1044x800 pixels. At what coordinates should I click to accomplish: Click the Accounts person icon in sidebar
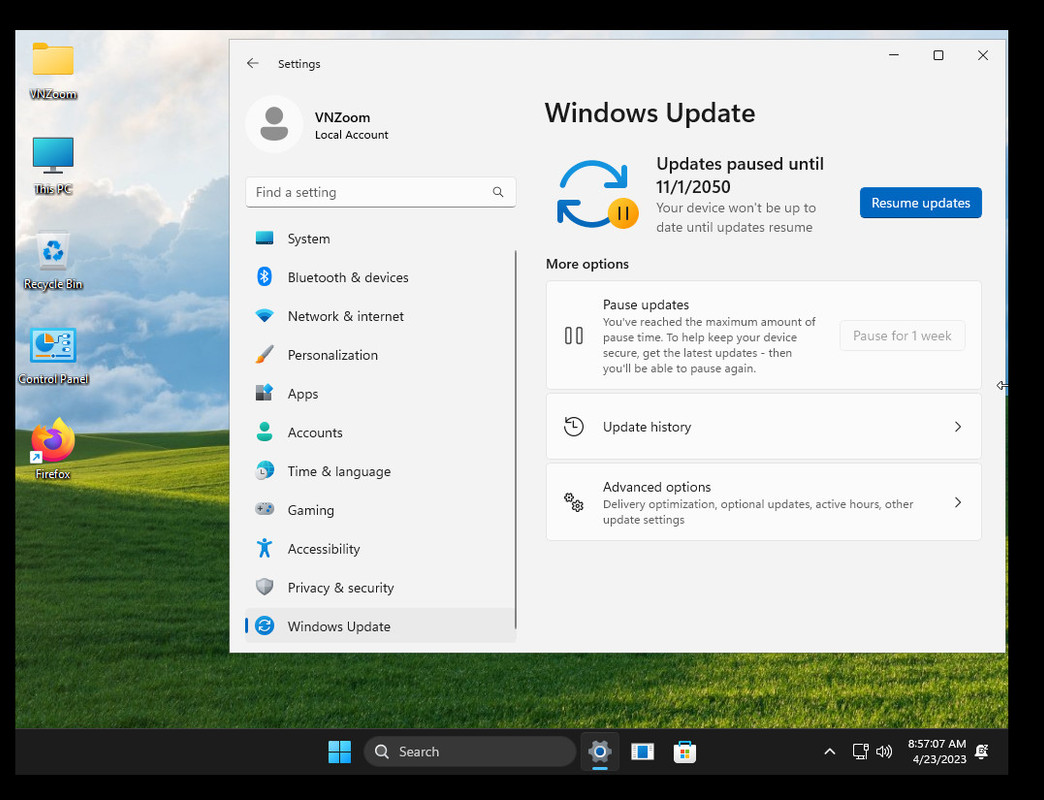point(264,431)
